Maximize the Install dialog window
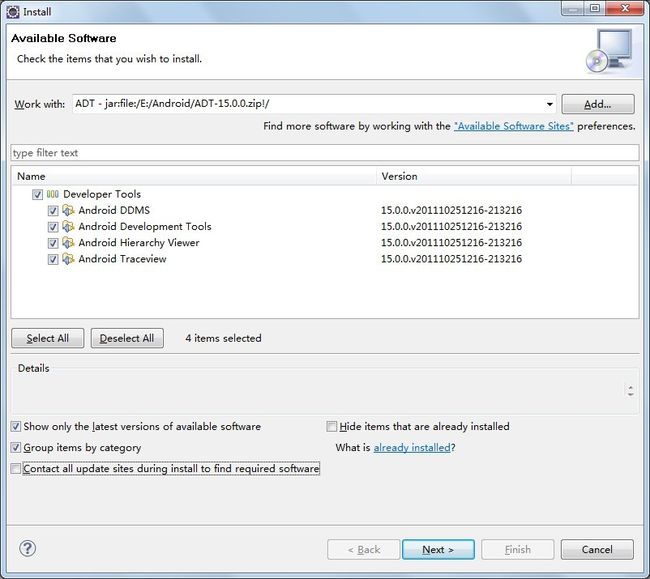The image size is (650, 579). (594, 8)
